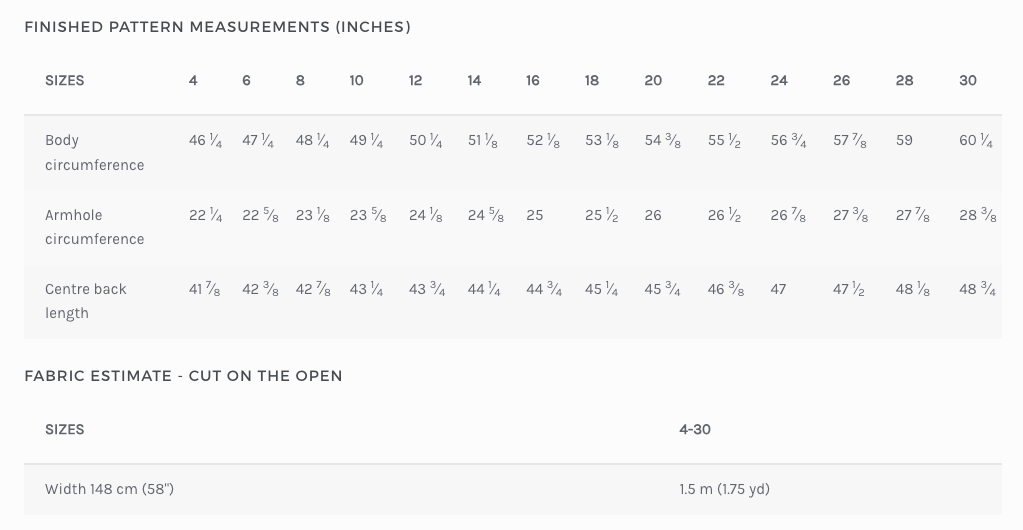Select the Armhole circumference row label

[x=94, y=226]
